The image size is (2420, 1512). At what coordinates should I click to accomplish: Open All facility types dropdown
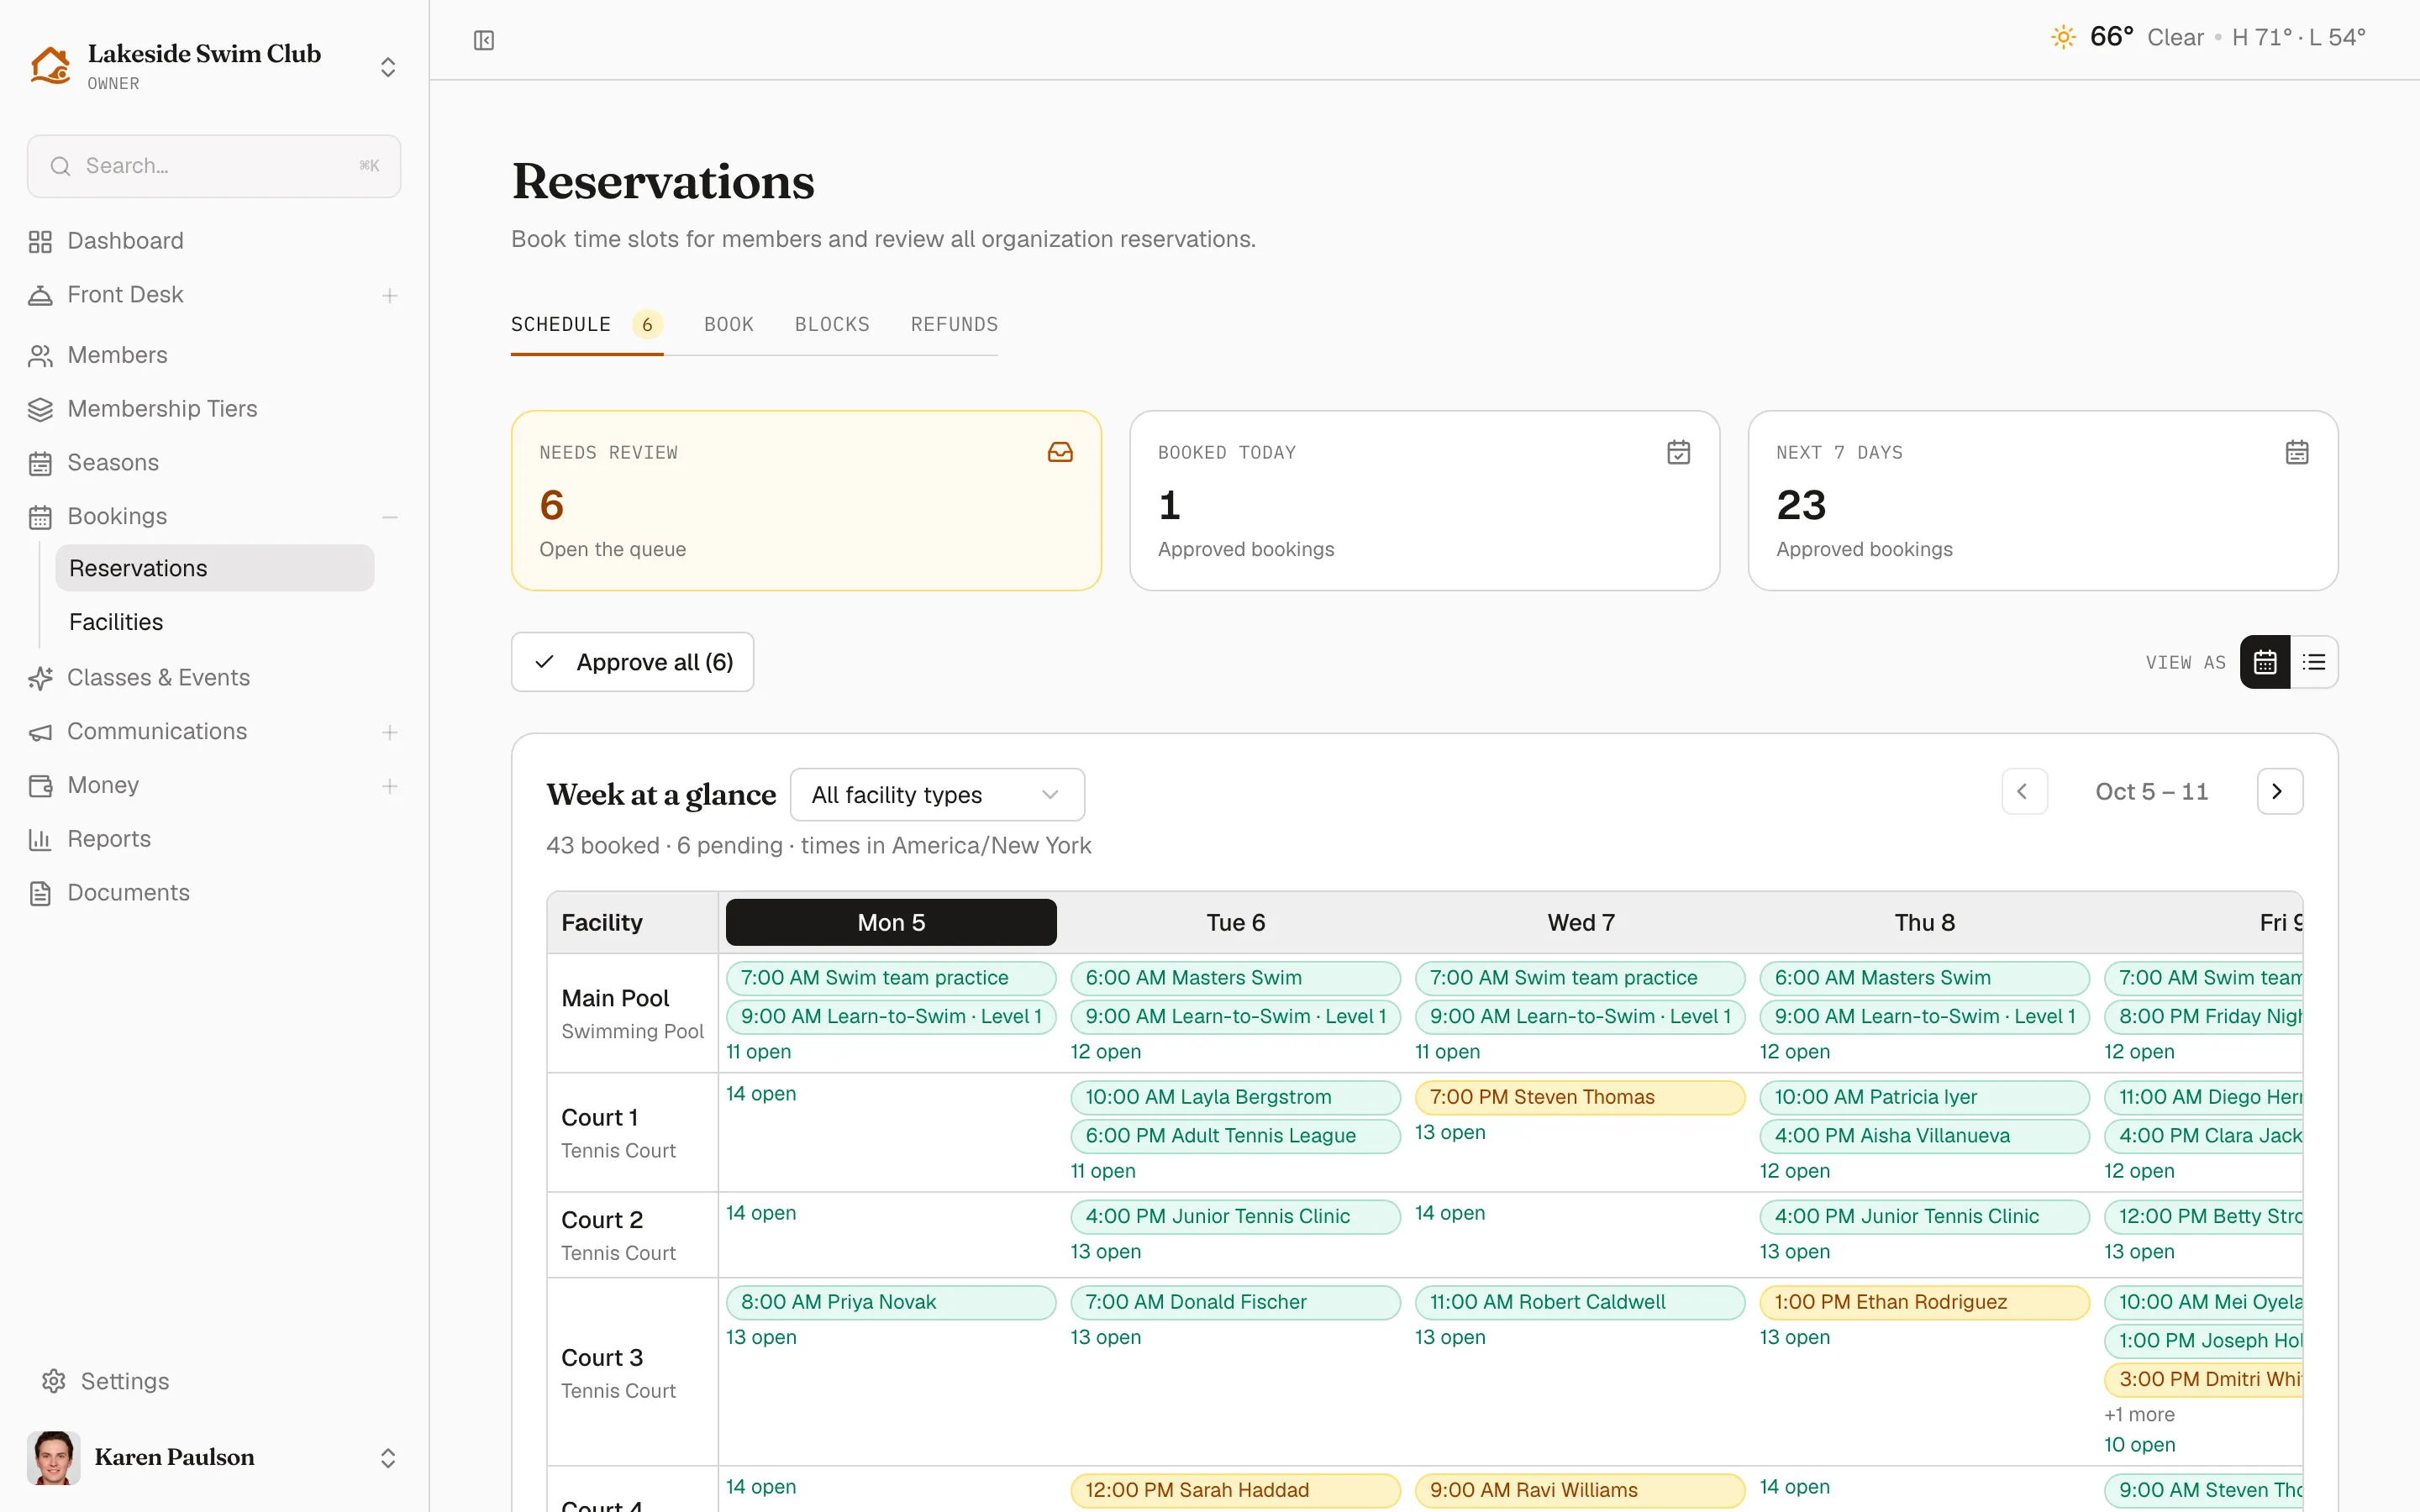point(937,794)
